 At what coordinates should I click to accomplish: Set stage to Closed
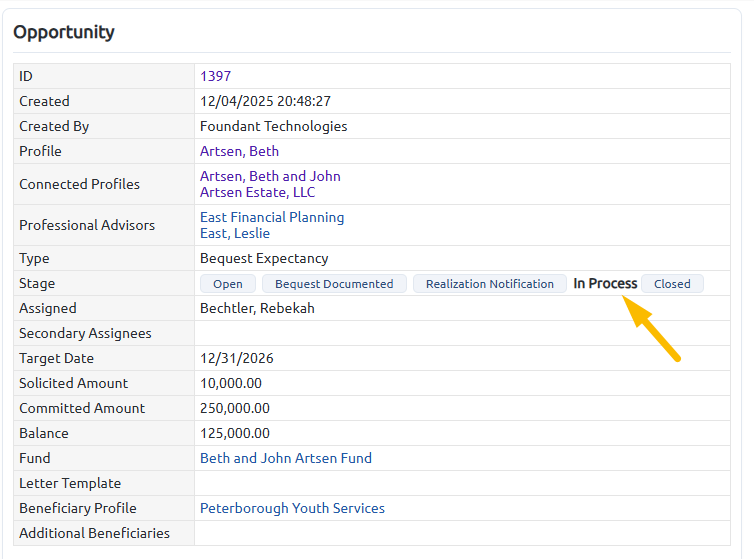(672, 284)
